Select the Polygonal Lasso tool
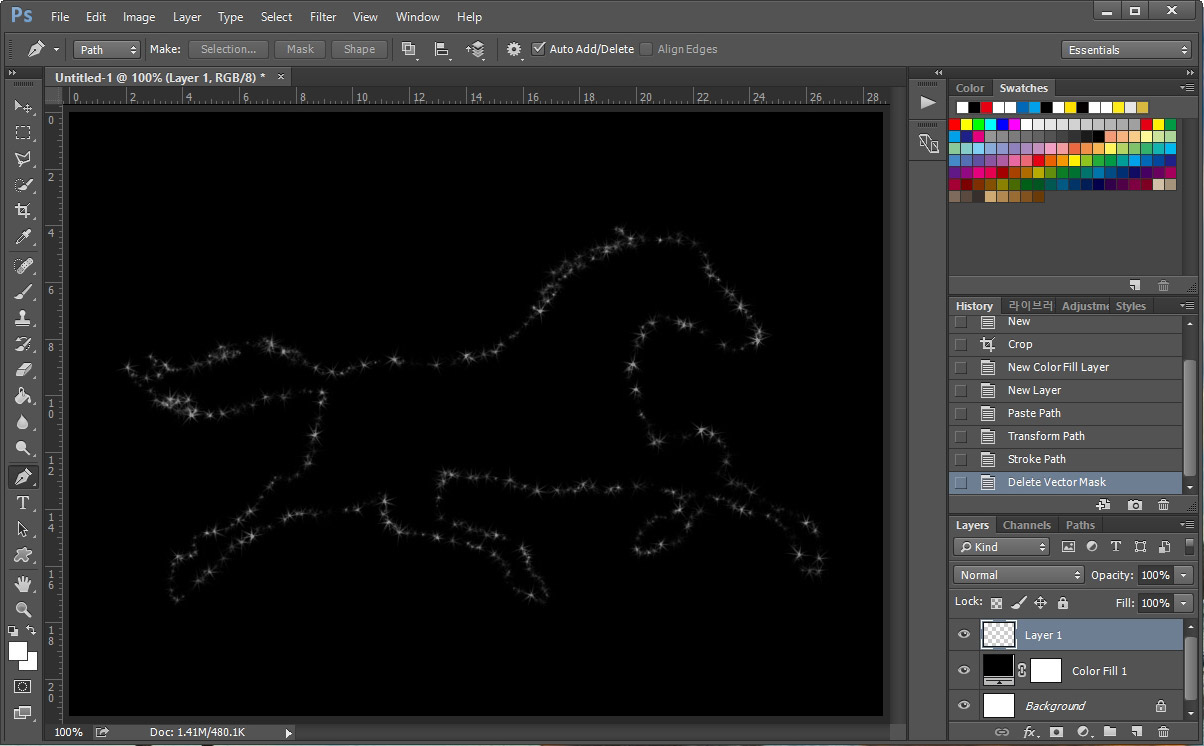 coord(23,159)
